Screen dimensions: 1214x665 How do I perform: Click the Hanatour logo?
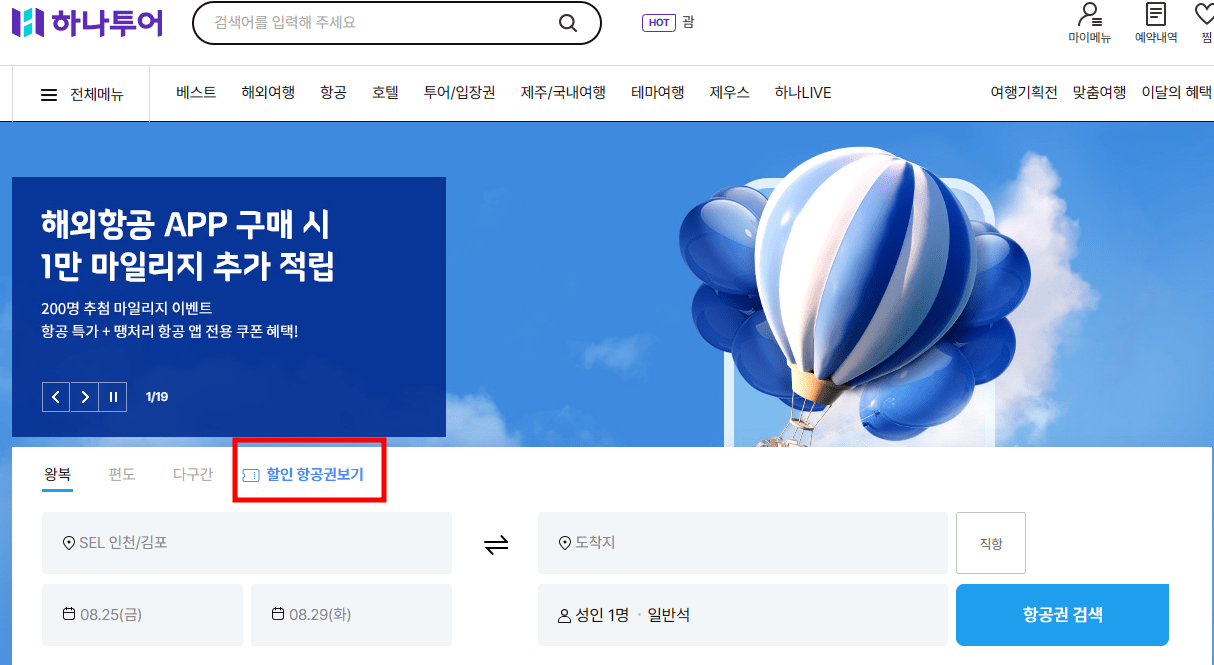tap(87, 23)
